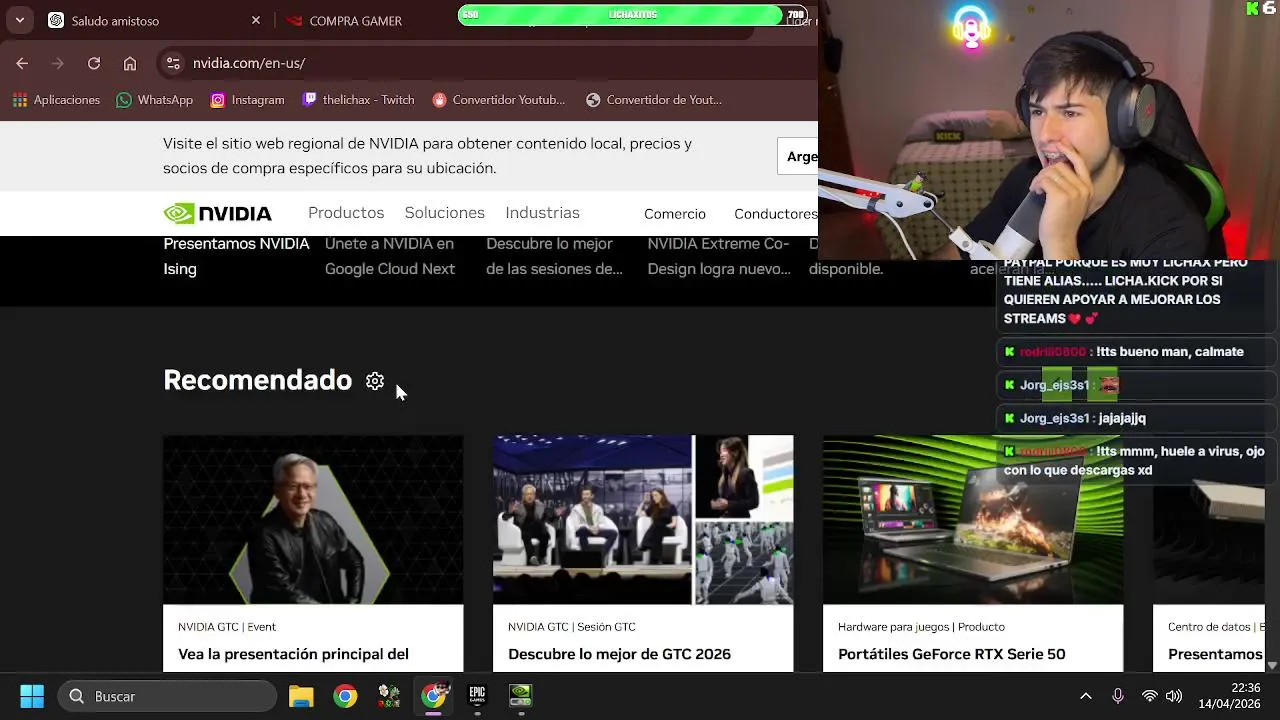
Task: Click Jorg_ejs3s1 chat message 'jajajajjq'
Action: (x=1136, y=418)
